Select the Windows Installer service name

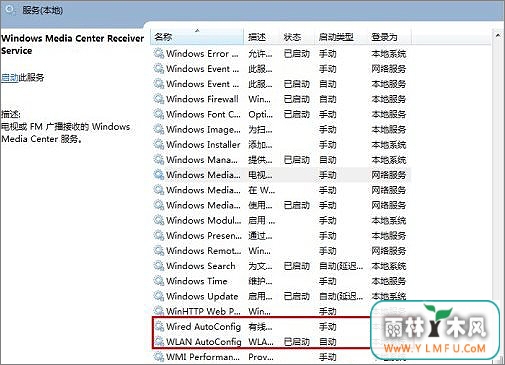coord(203,144)
